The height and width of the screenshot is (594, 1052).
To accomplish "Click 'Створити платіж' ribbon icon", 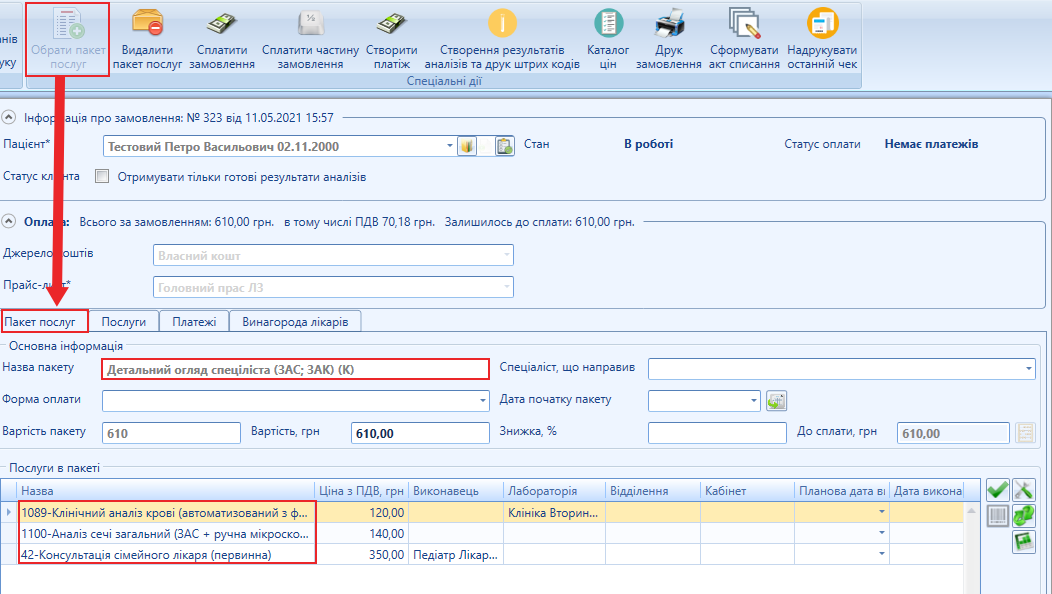I will point(392,40).
